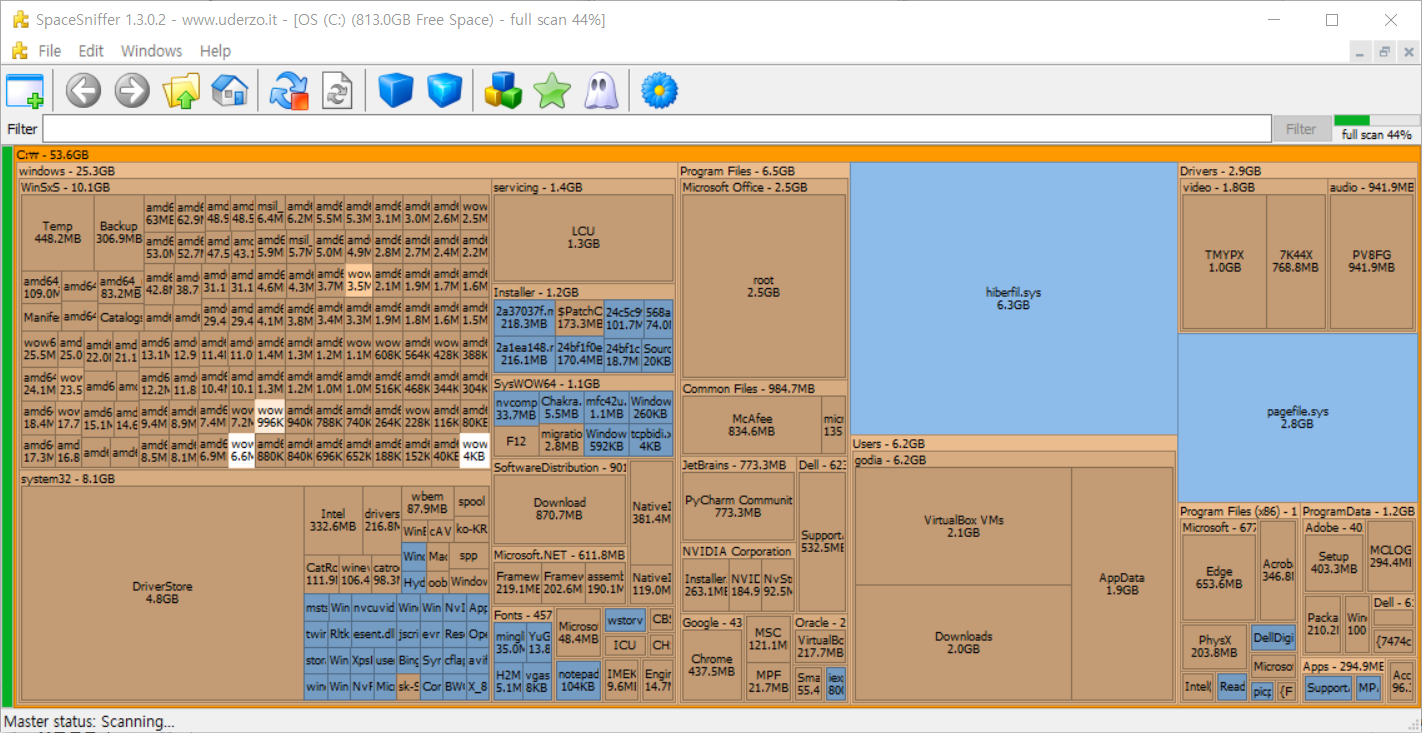The image size is (1422, 733).
Task: Select the Edge 653.6MB block
Action: (x=1218, y=578)
